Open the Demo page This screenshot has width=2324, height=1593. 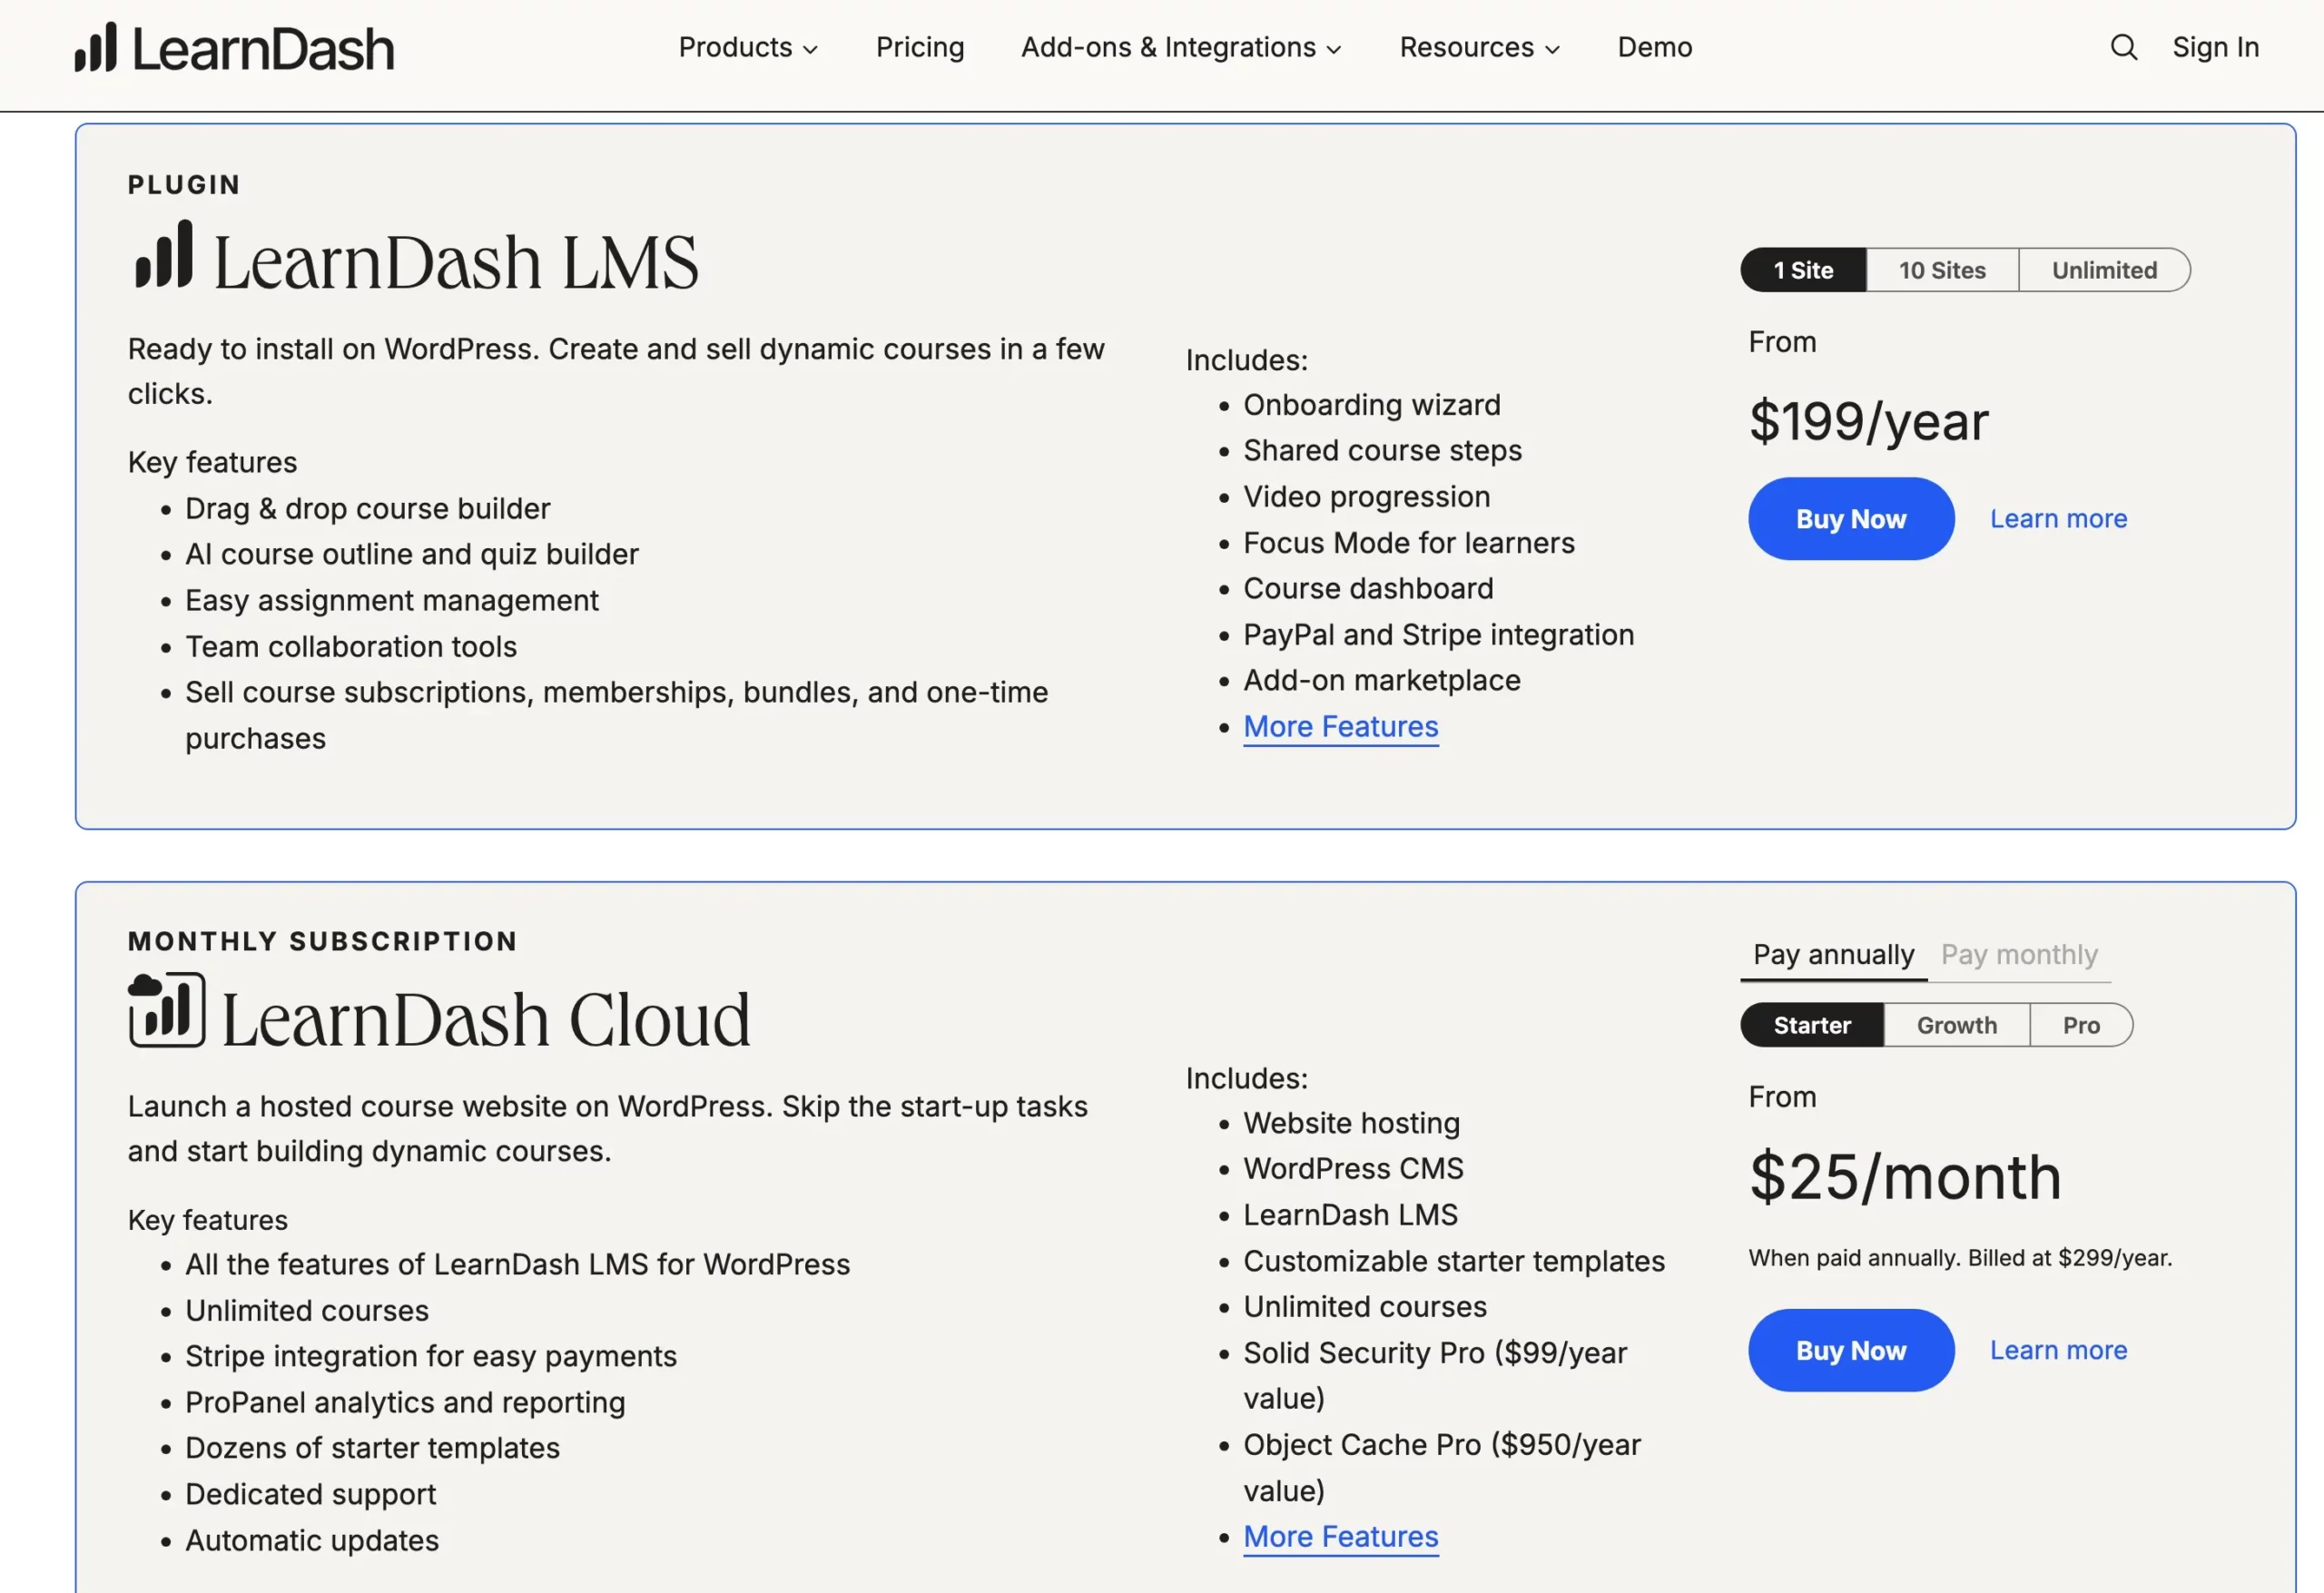point(1653,47)
